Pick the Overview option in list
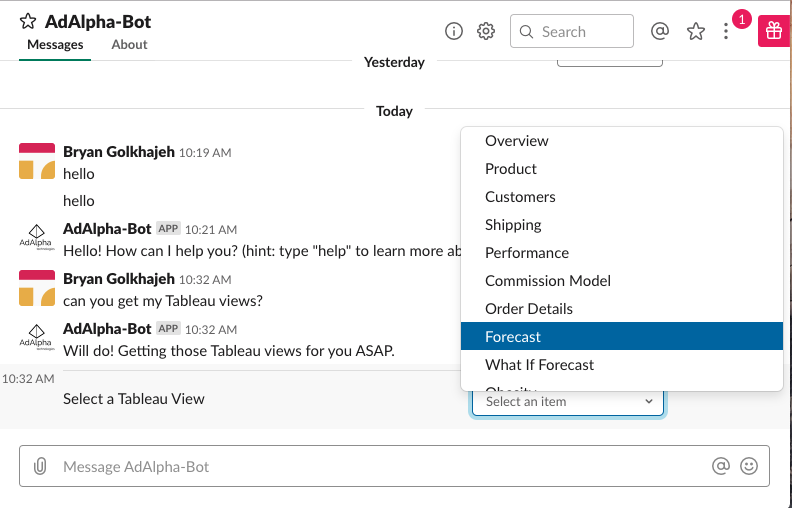 (517, 141)
